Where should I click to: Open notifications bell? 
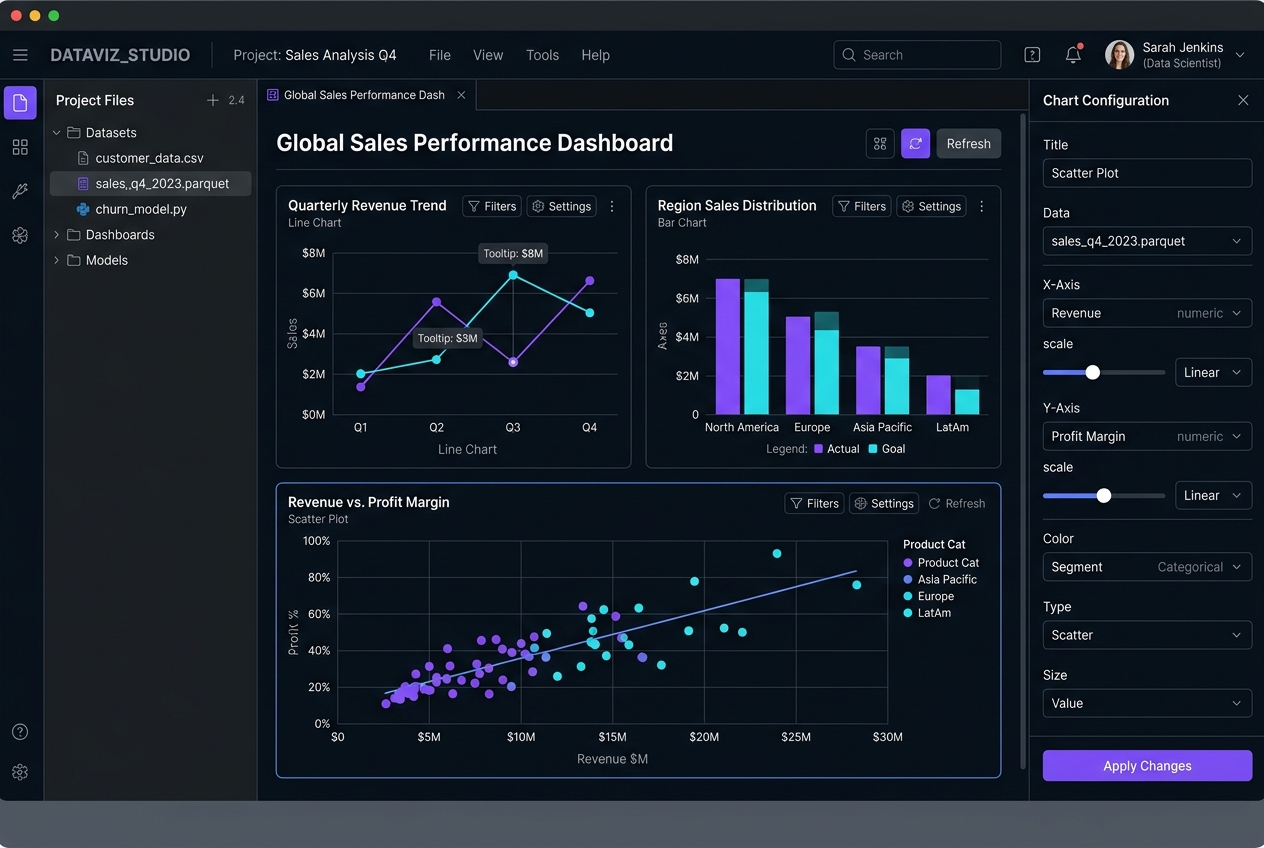click(x=1073, y=55)
